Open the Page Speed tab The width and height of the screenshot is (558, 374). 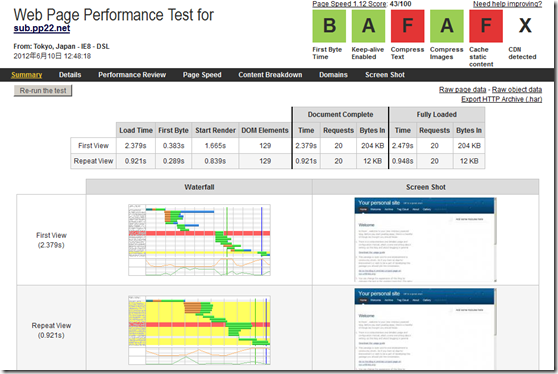pyautogui.click(x=202, y=75)
